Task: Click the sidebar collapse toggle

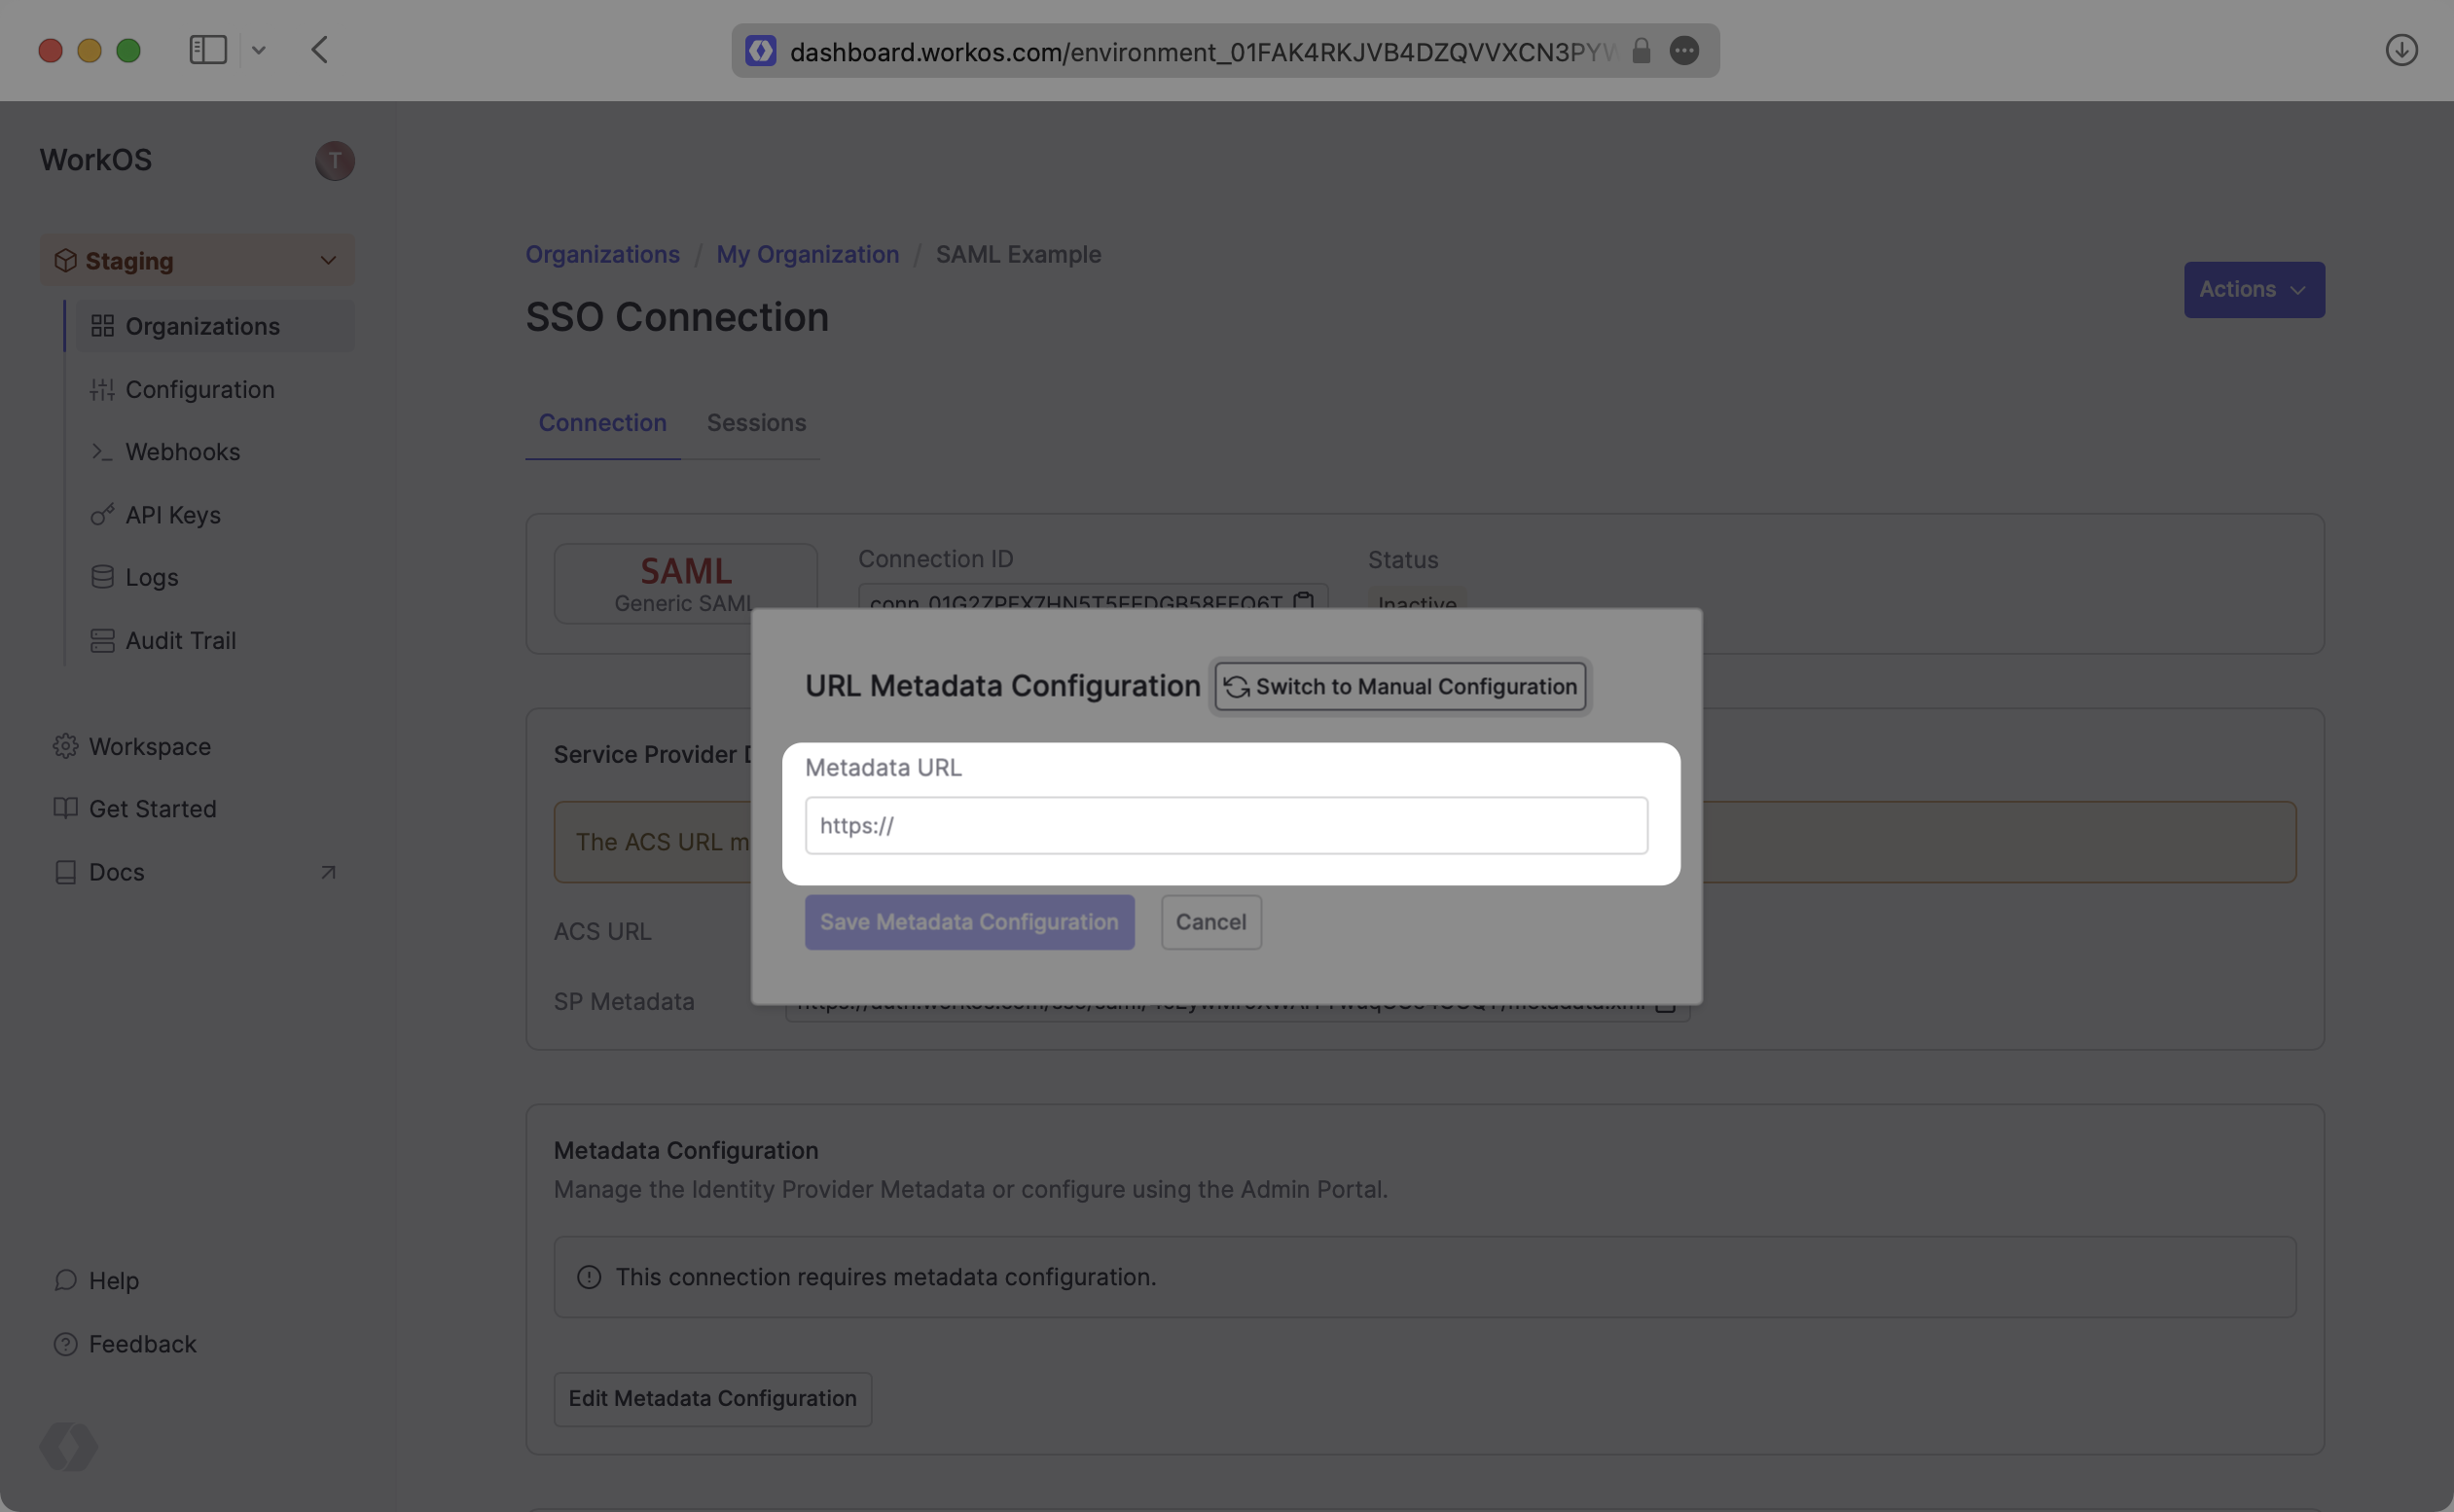Action: pos(207,49)
